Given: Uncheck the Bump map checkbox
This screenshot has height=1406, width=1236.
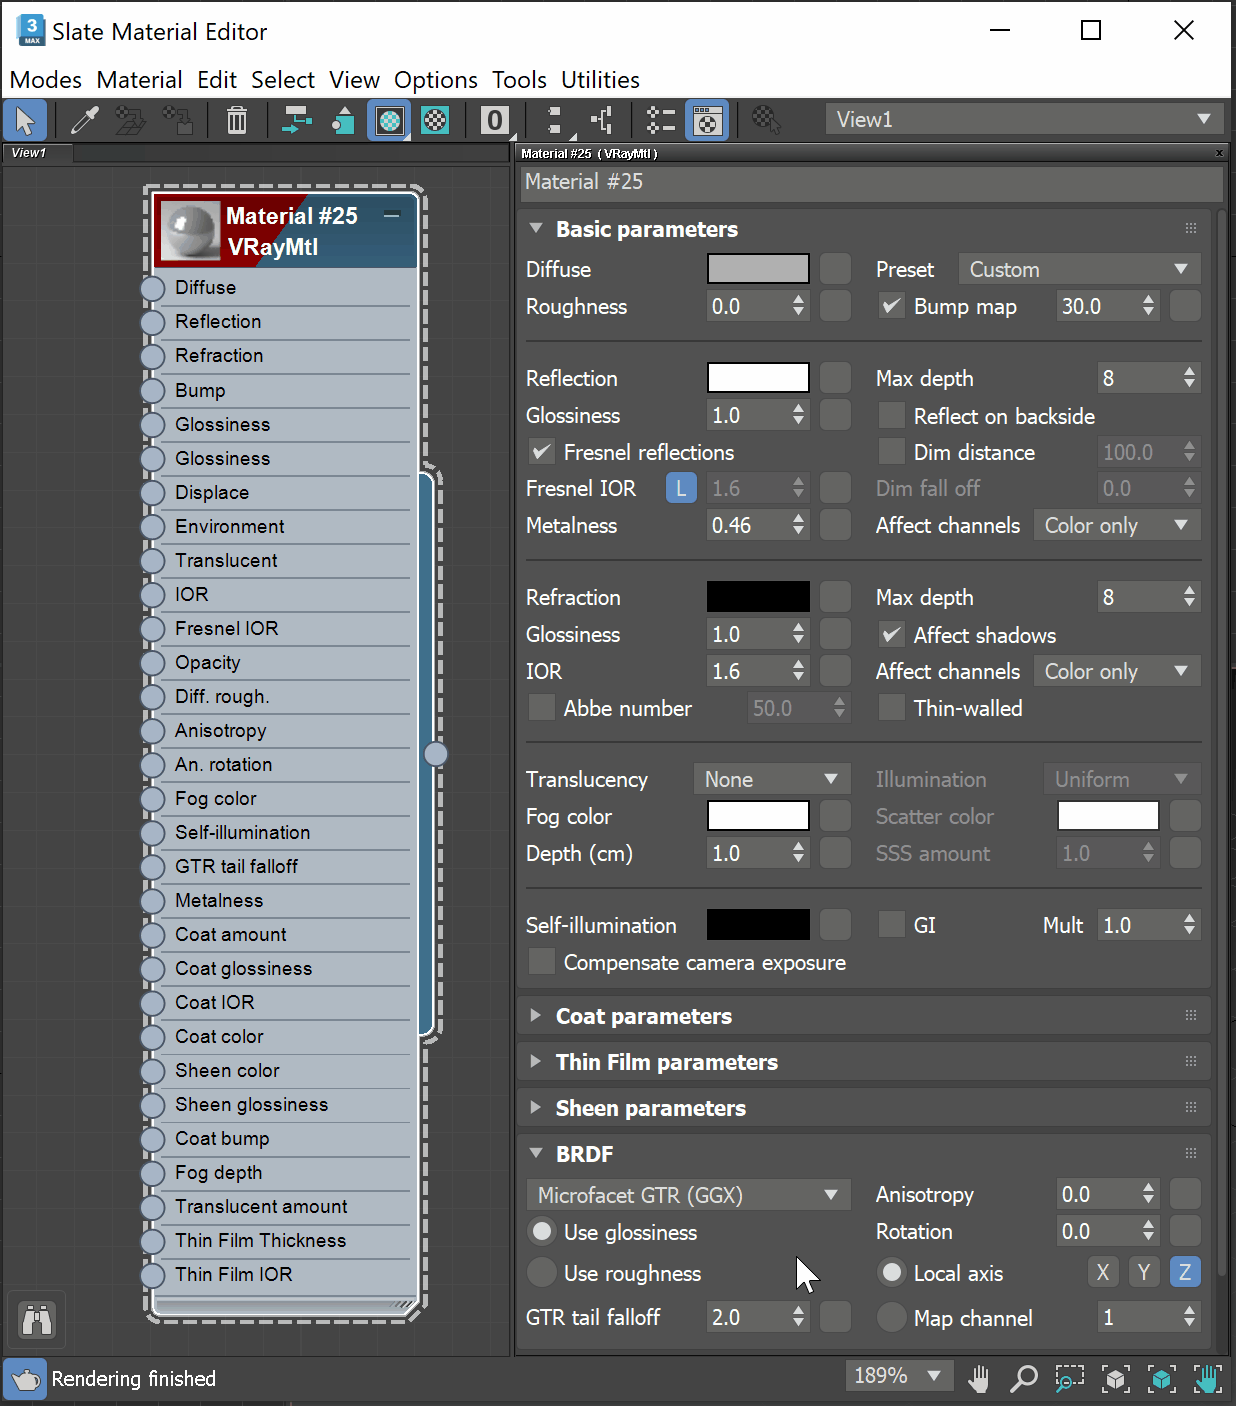Looking at the screenshot, I should pyautogui.click(x=891, y=306).
